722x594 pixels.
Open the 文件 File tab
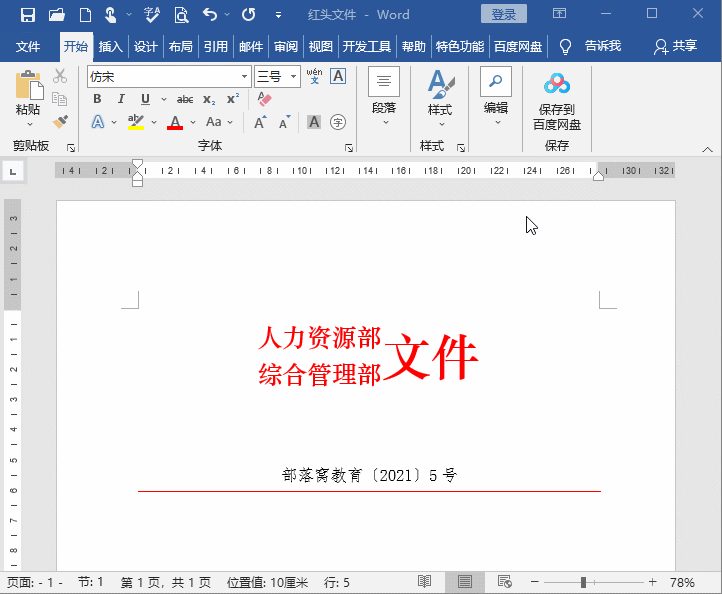(x=28, y=47)
